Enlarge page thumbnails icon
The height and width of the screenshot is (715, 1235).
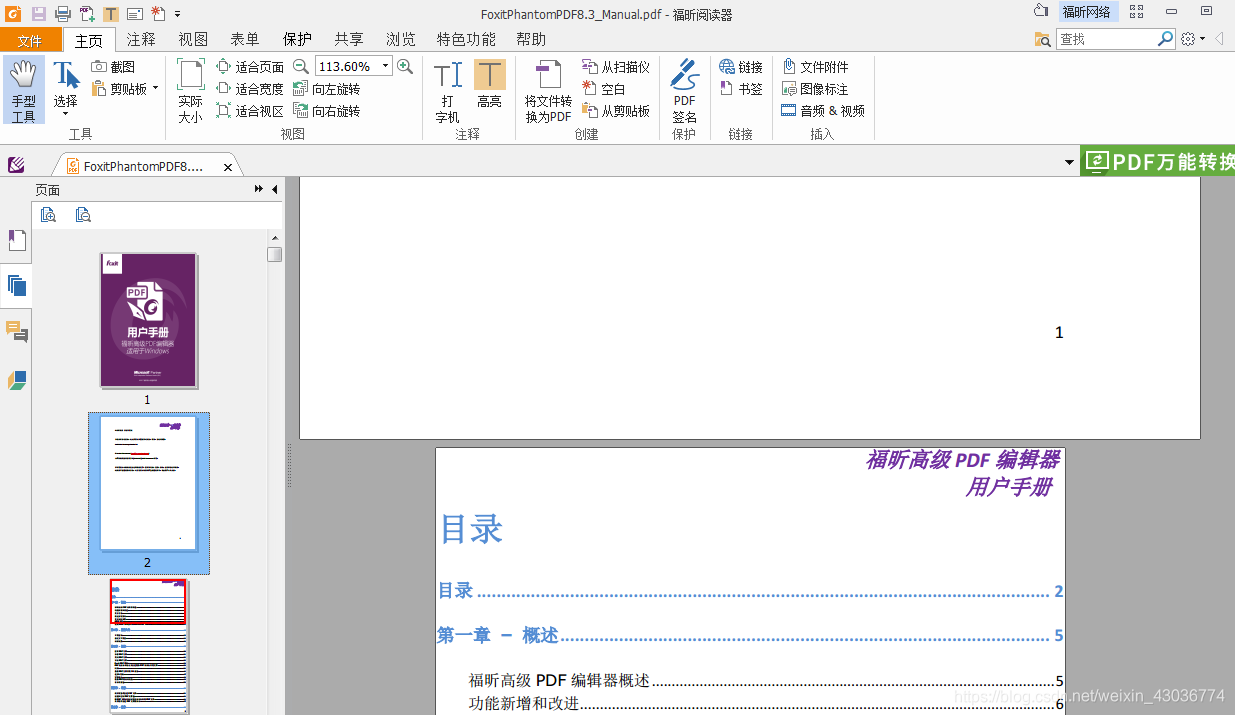pos(48,214)
